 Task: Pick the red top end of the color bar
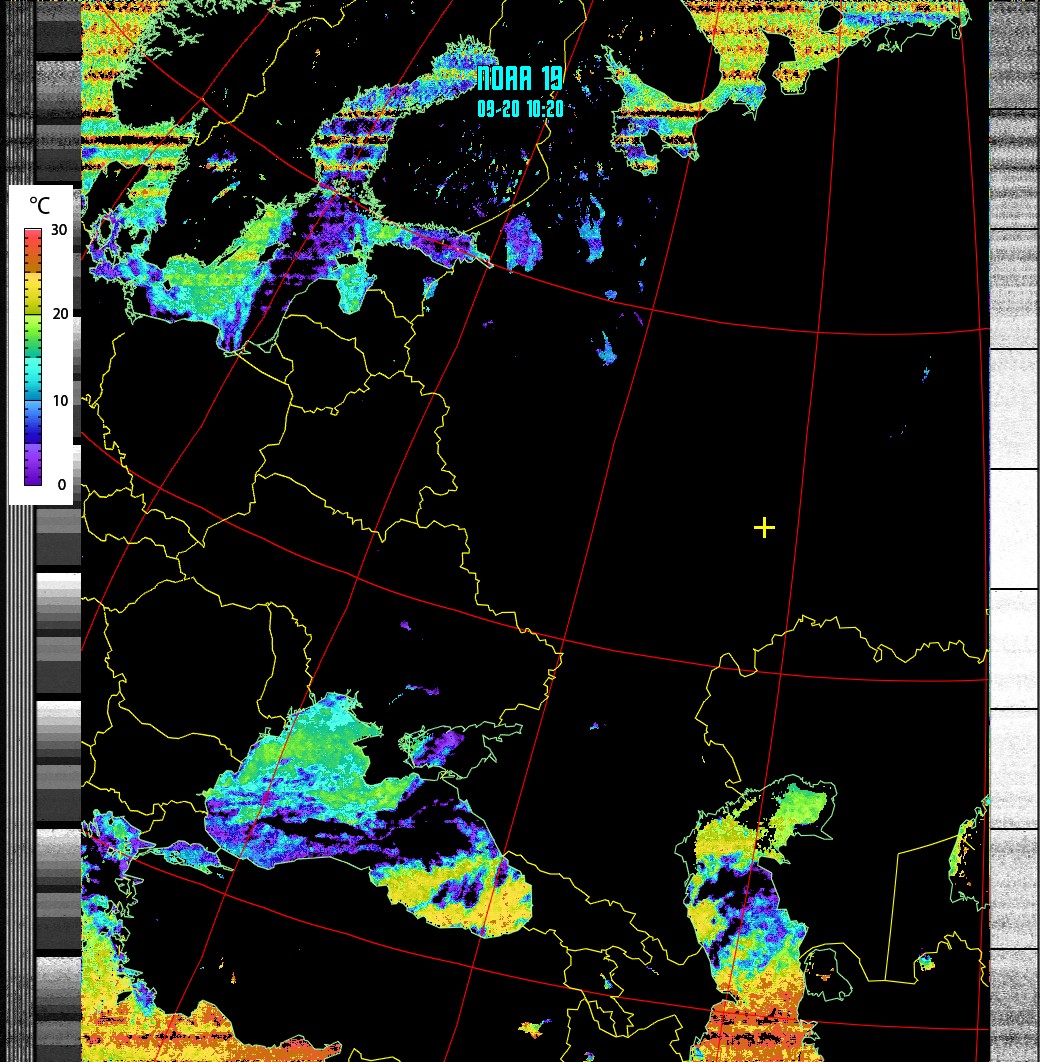tap(33, 236)
